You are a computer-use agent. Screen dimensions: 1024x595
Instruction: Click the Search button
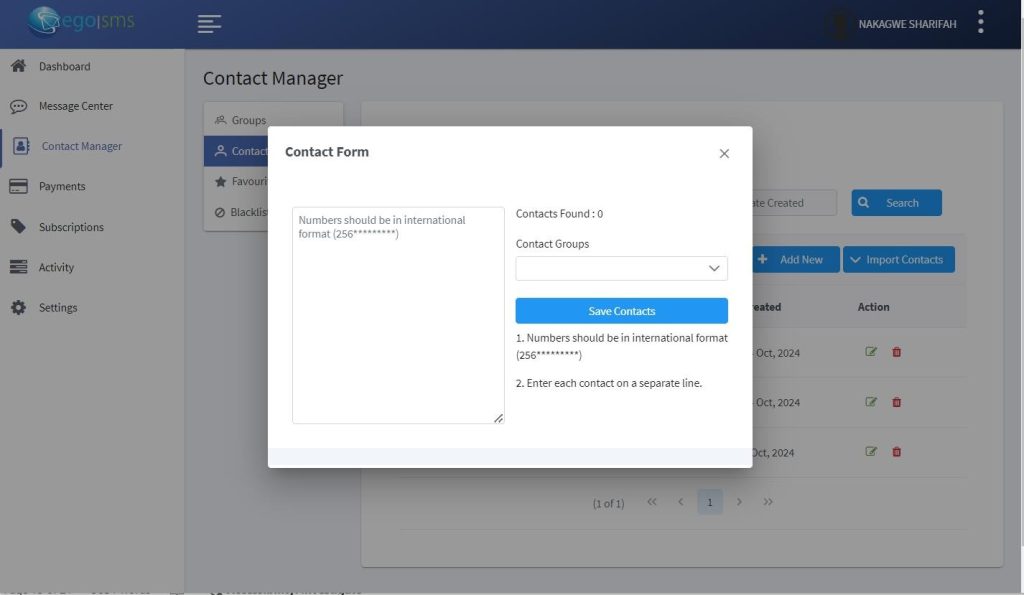tap(896, 203)
